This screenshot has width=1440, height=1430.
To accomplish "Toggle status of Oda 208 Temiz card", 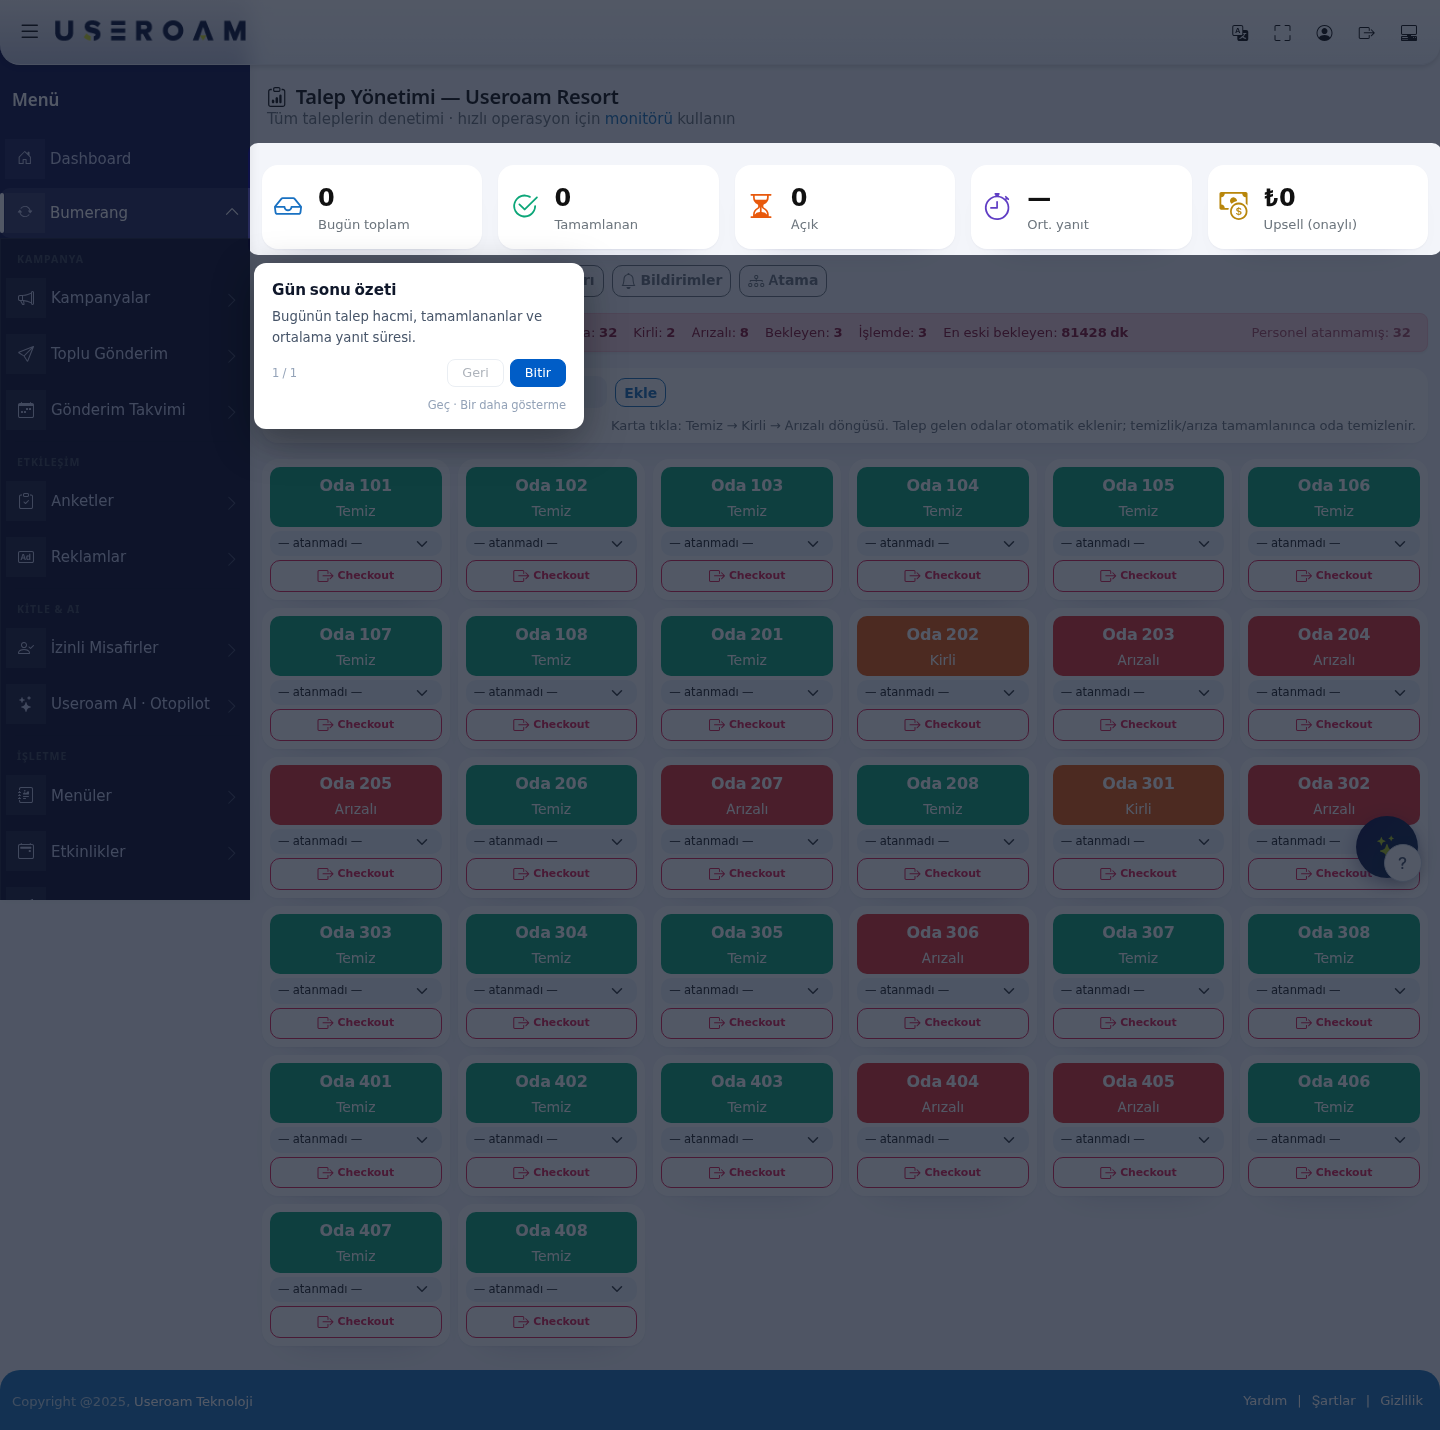I will tap(943, 795).
